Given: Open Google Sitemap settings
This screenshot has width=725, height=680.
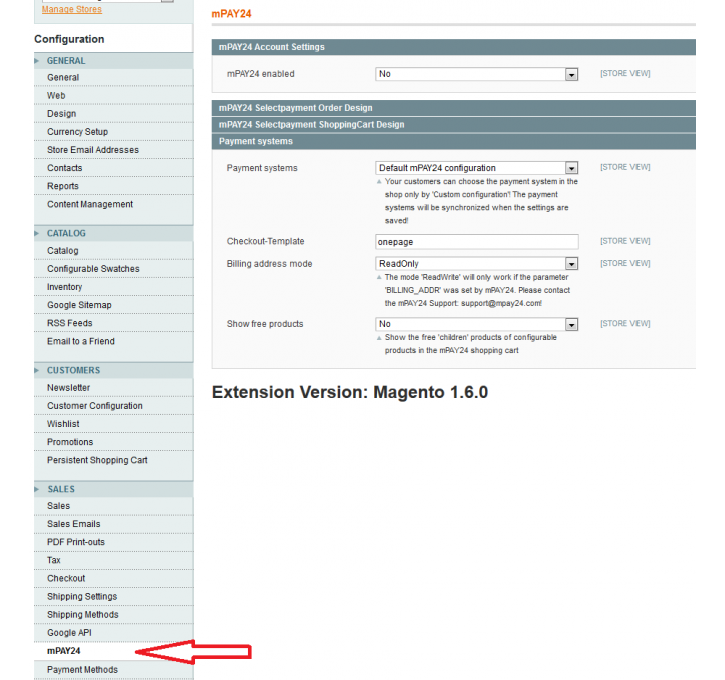Looking at the screenshot, I should [113, 305].
